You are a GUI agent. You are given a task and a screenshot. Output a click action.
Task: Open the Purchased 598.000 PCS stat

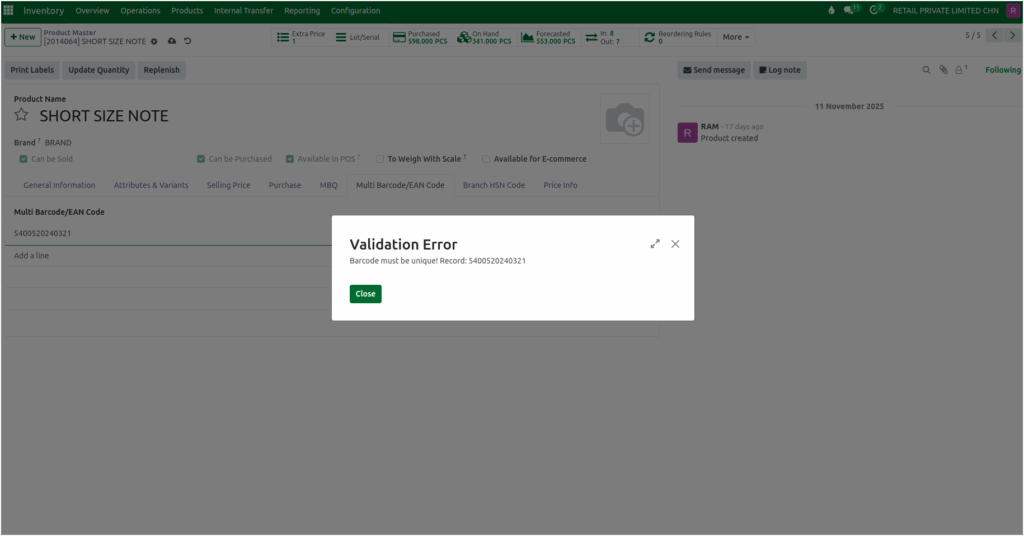tap(420, 37)
